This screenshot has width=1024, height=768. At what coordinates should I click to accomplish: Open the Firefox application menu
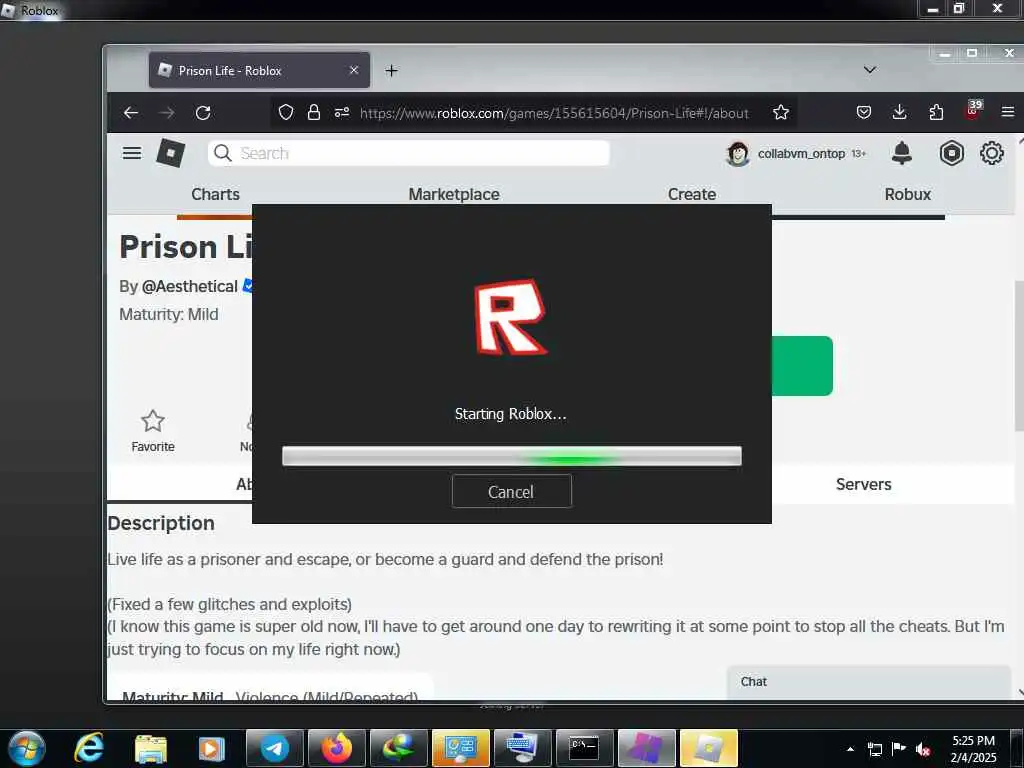click(1008, 112)
